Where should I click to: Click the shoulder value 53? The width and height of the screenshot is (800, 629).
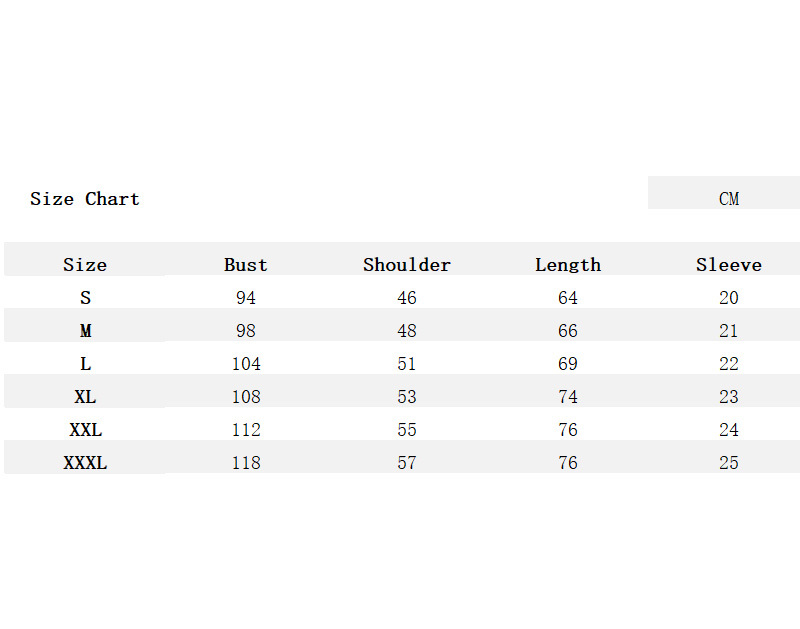[407, 397]
